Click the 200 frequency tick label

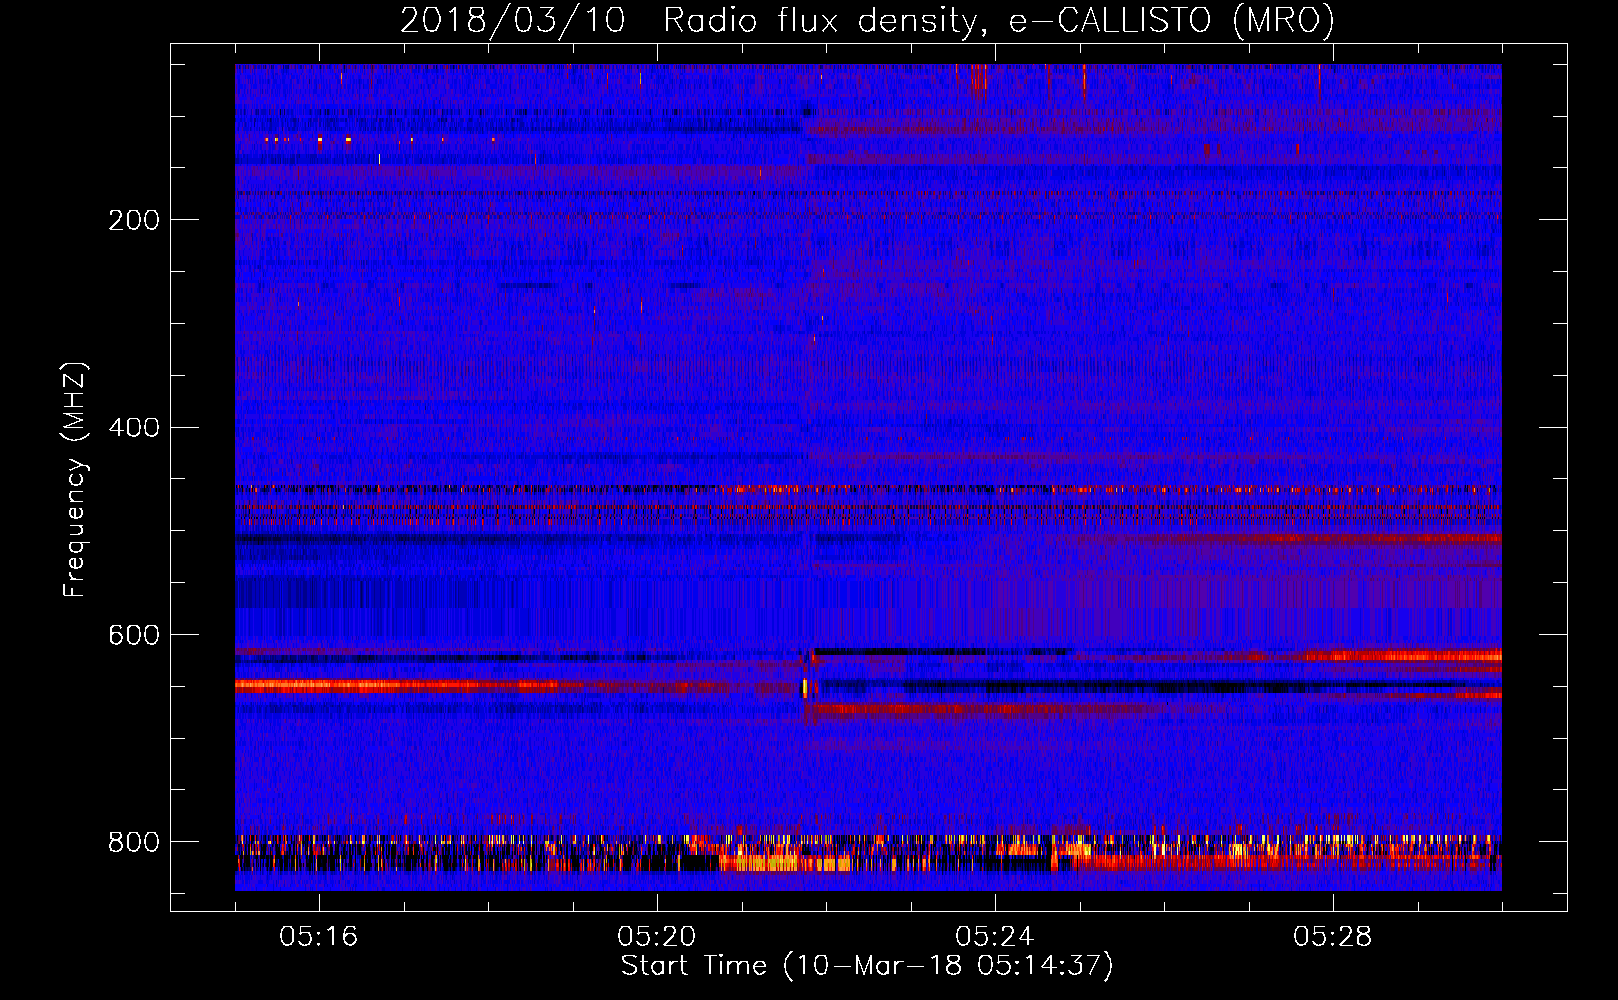coord(134,220)
